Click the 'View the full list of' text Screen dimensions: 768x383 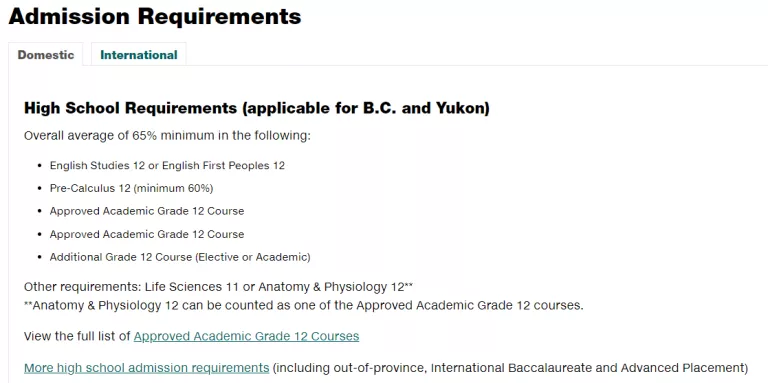77,336
